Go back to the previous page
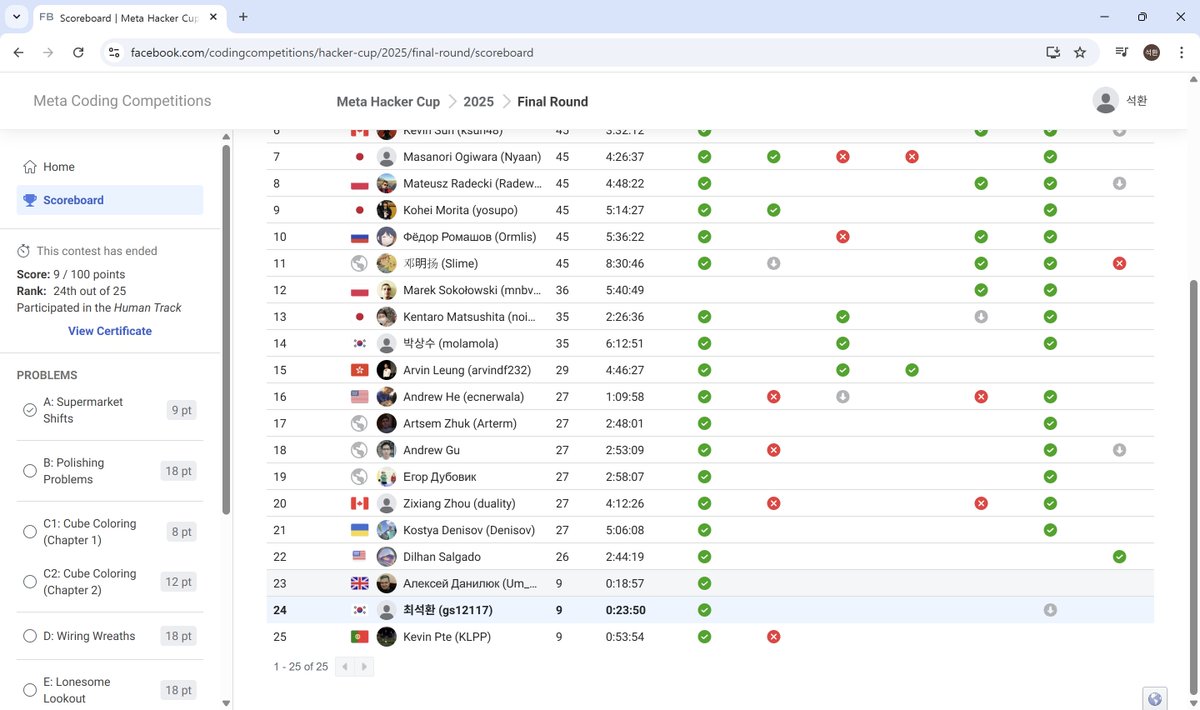 click(x=18, y=52)
